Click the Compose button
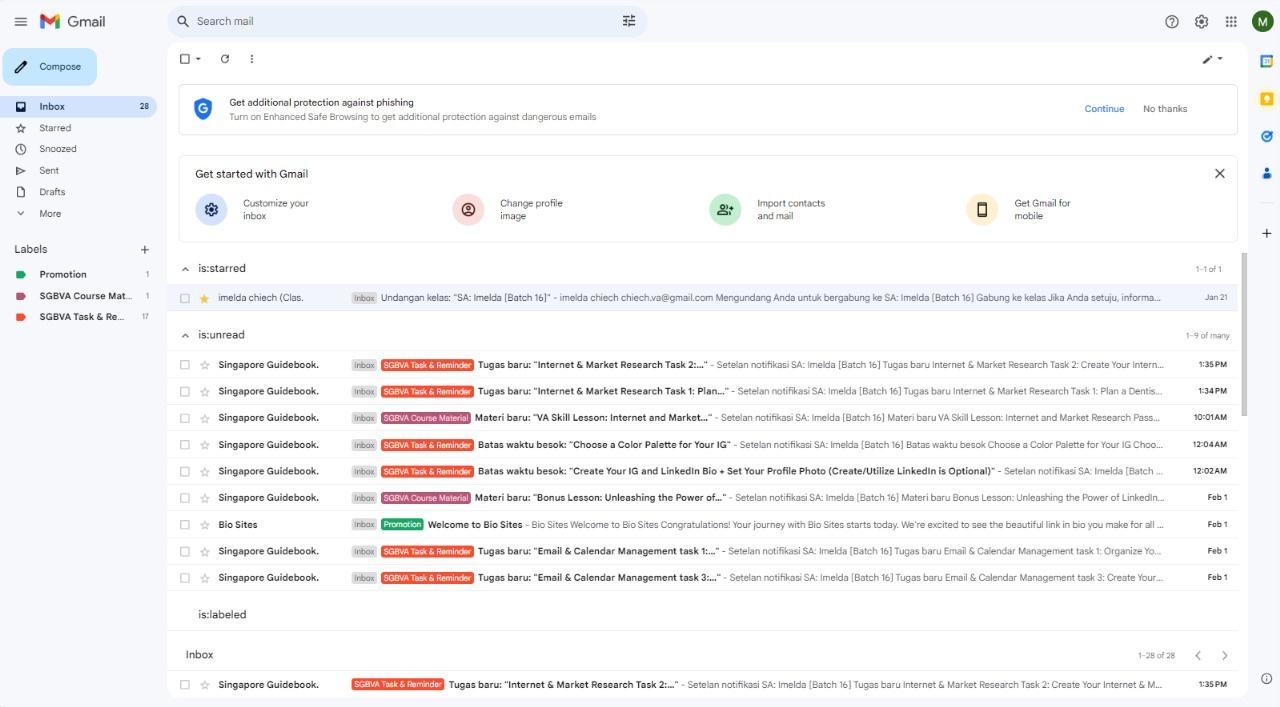This screenshot has width=1280, height=707. [x=50, y=67]
